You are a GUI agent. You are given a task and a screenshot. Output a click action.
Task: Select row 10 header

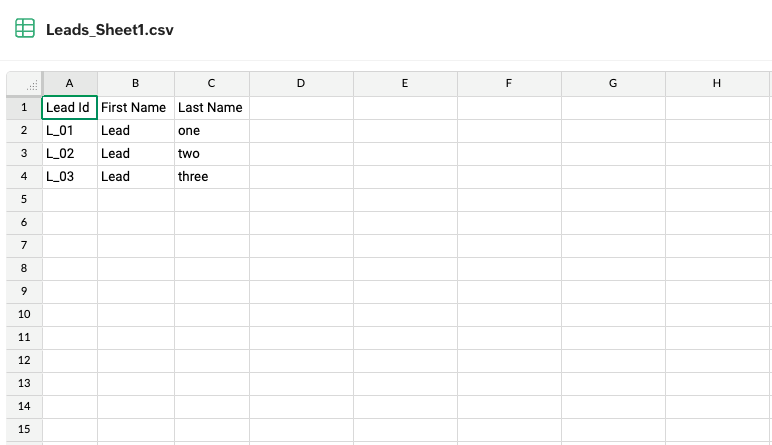[x=24, y=315]
